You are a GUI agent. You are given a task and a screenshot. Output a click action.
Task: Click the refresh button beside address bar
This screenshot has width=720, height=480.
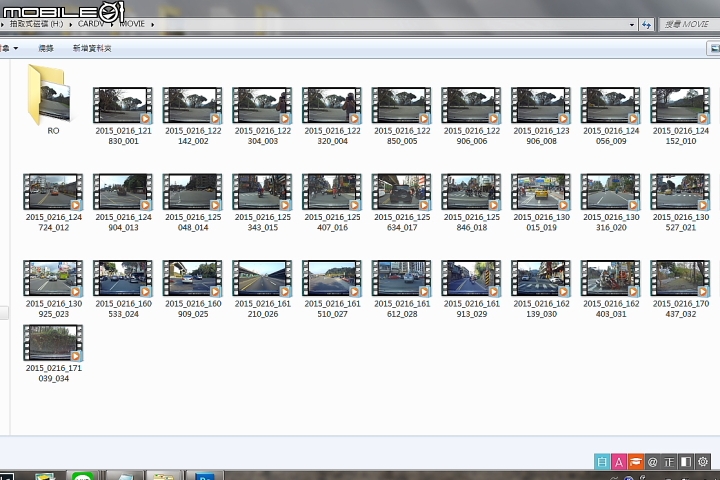coord(647,25)
